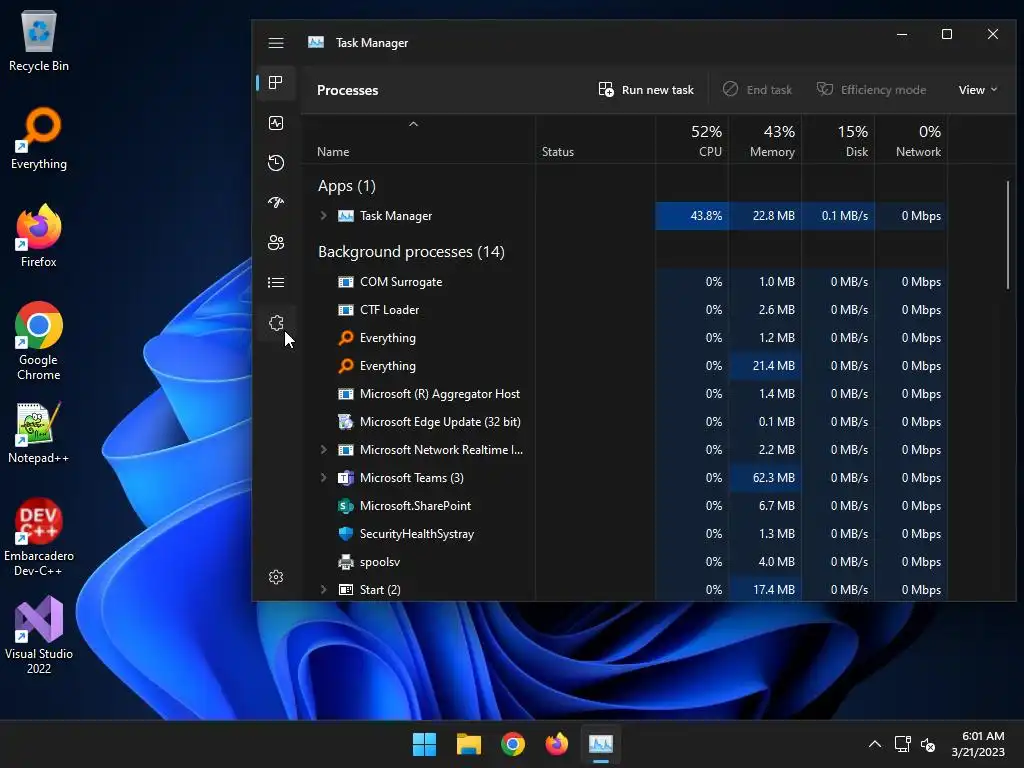Click the COM Surrogate process icon
The width and height of the screenshot is (1024, 768).
point(345,282)
